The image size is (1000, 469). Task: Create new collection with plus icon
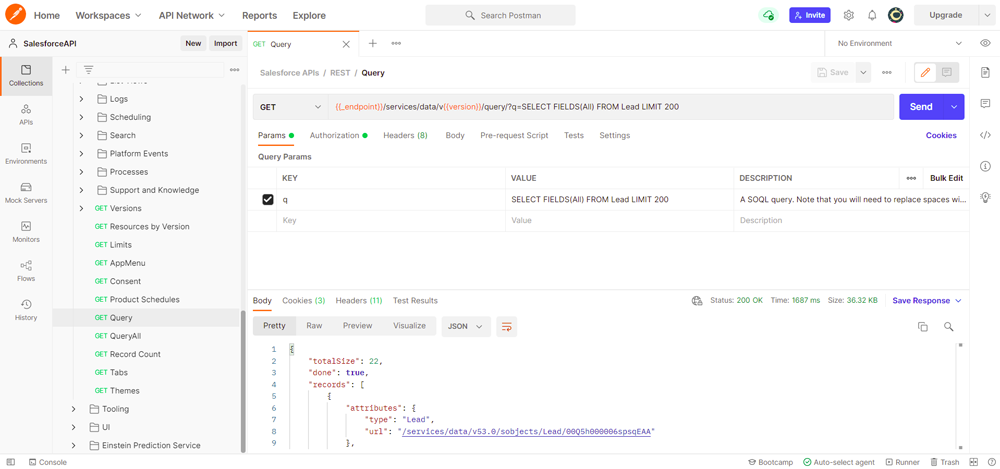point(65,70)
